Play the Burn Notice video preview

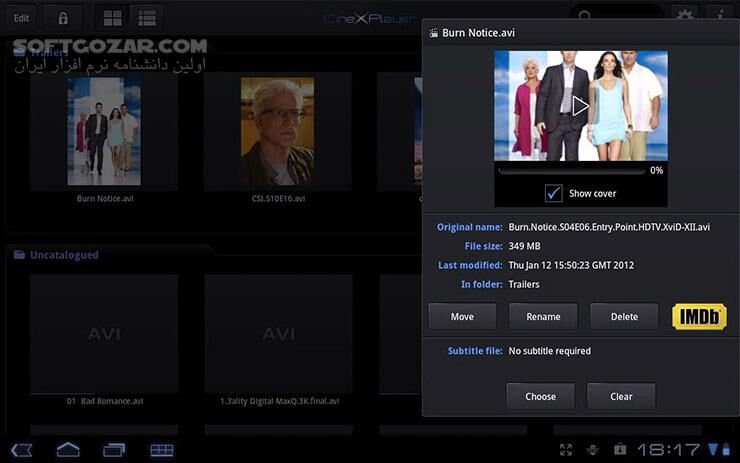580,106
